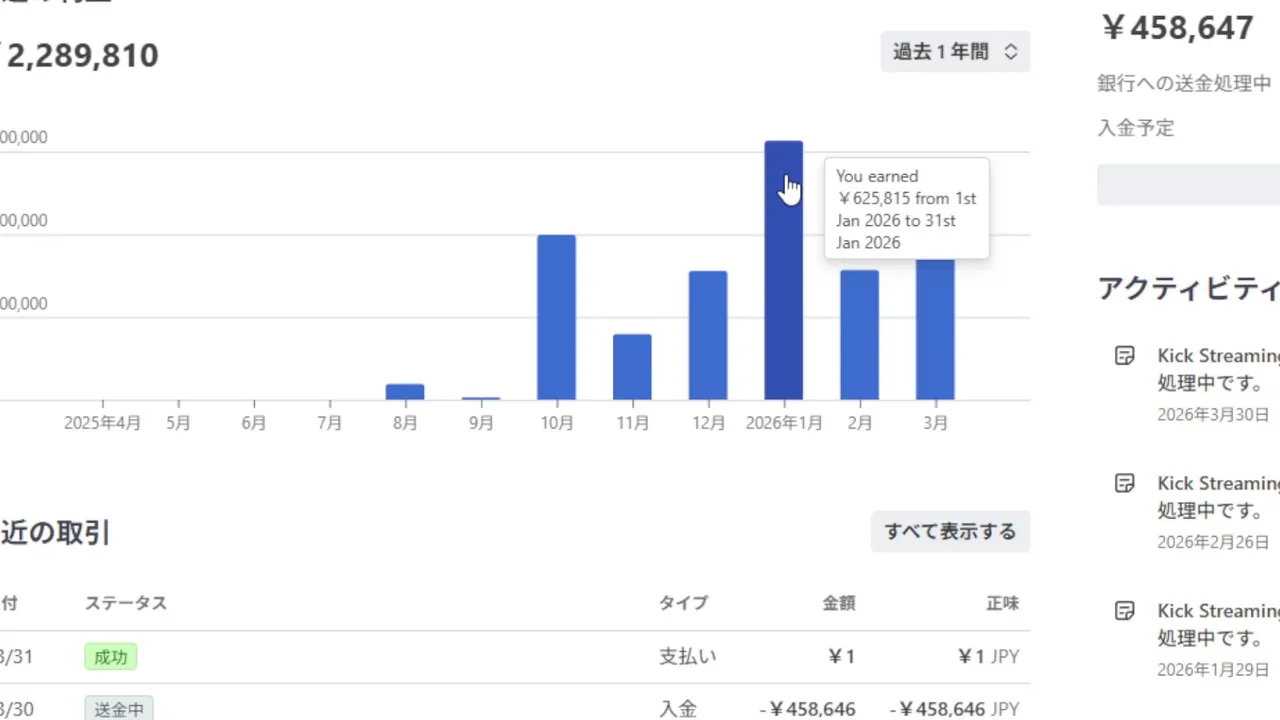Screen dimensions: 1280x720
Task: Click the 支払い type cell
Action: pos(688,657)
